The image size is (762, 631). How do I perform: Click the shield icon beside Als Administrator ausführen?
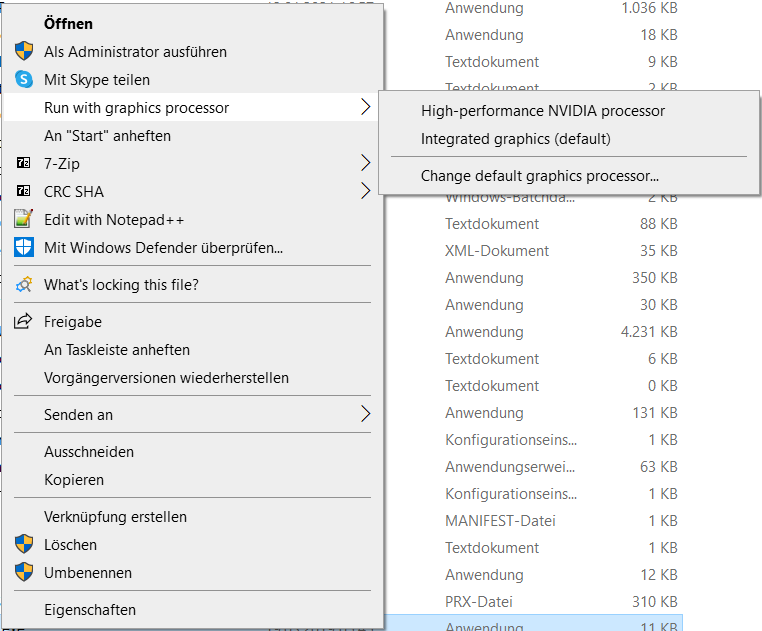(x=23, y=51)
